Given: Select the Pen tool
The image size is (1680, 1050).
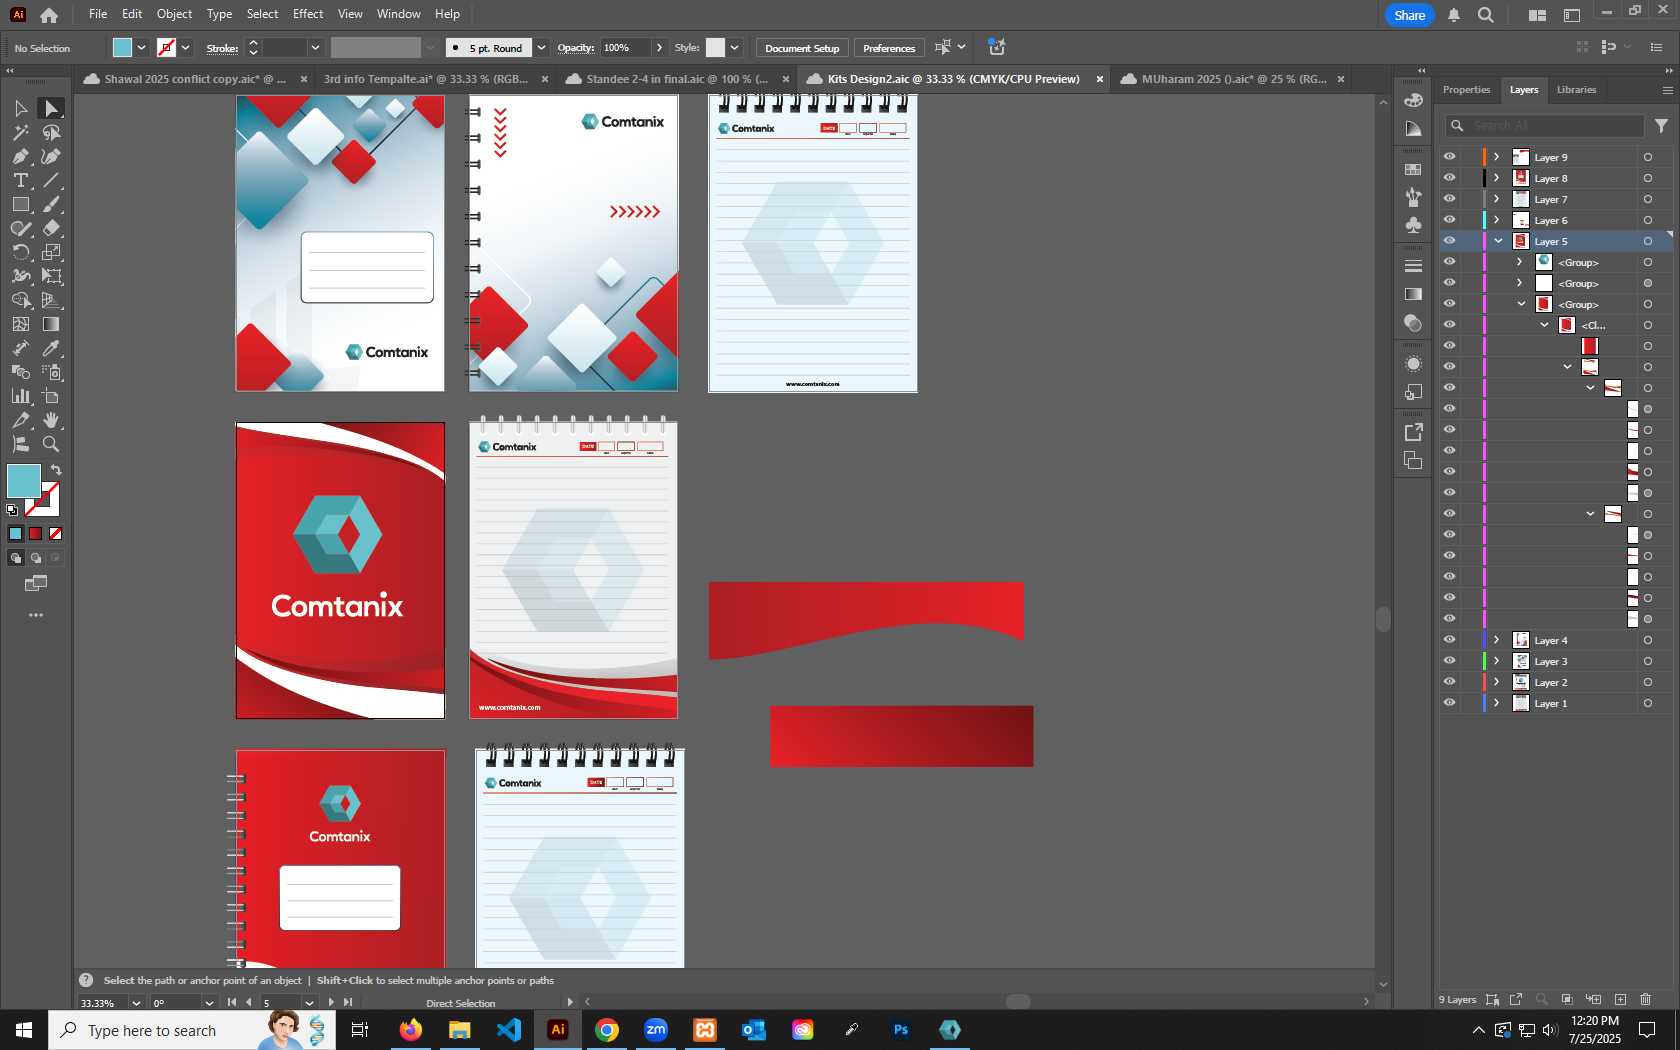Looking at the screenshot, I should (20, 156).
